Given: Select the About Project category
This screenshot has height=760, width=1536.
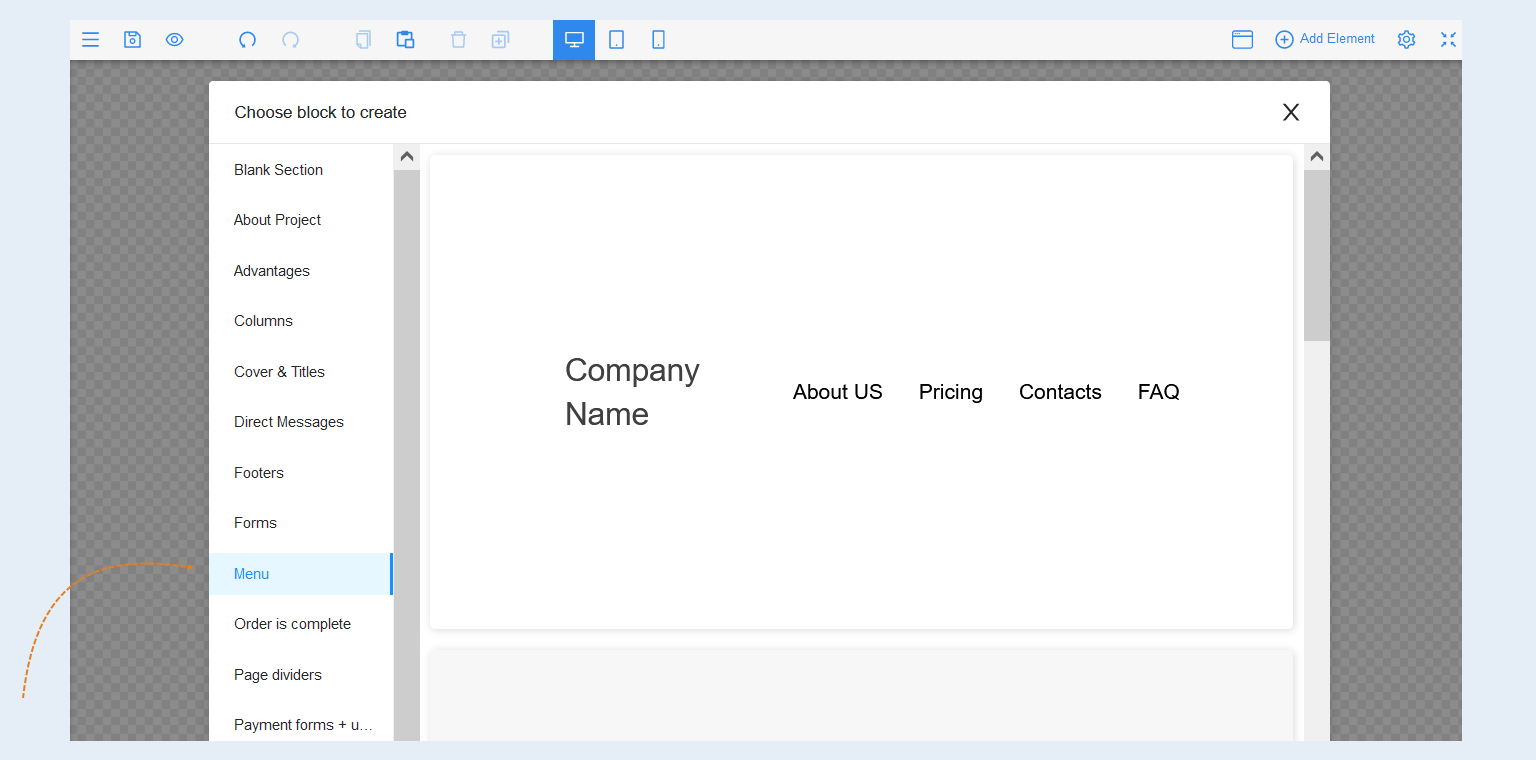Looking at the screenshot, I should 301,220.
